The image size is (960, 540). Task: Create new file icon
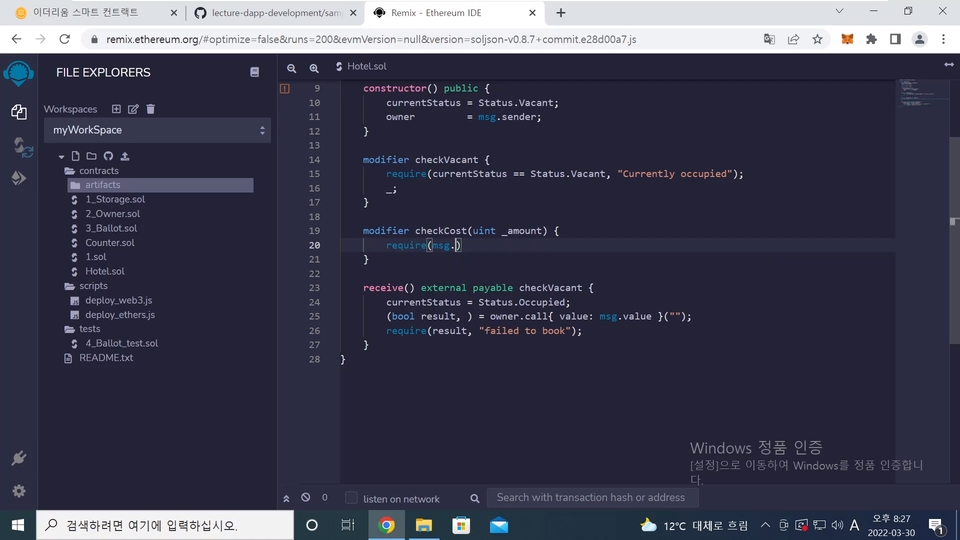[x=75, y=156]
